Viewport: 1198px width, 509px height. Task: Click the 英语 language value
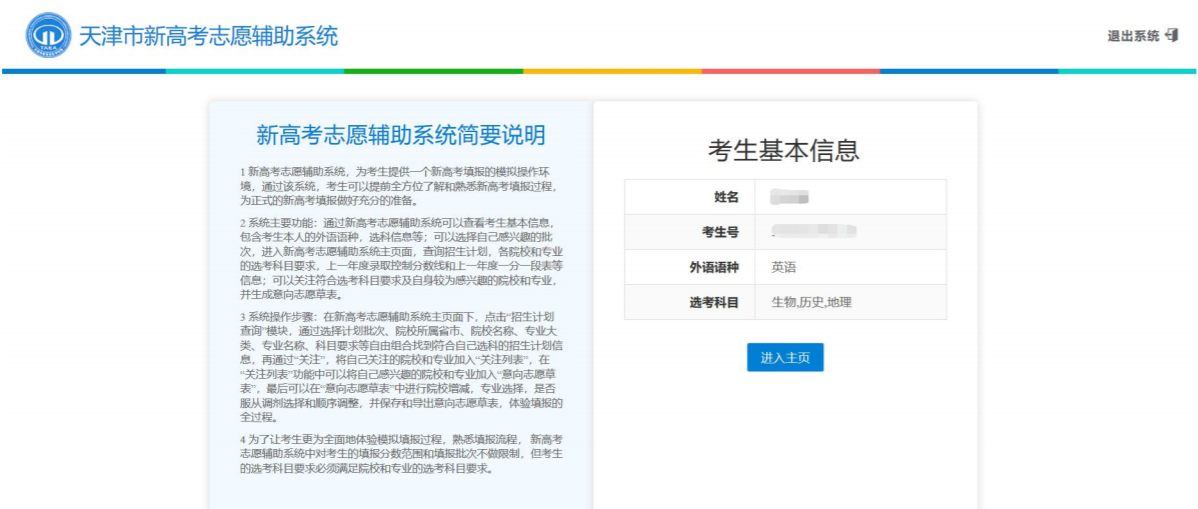784,267
